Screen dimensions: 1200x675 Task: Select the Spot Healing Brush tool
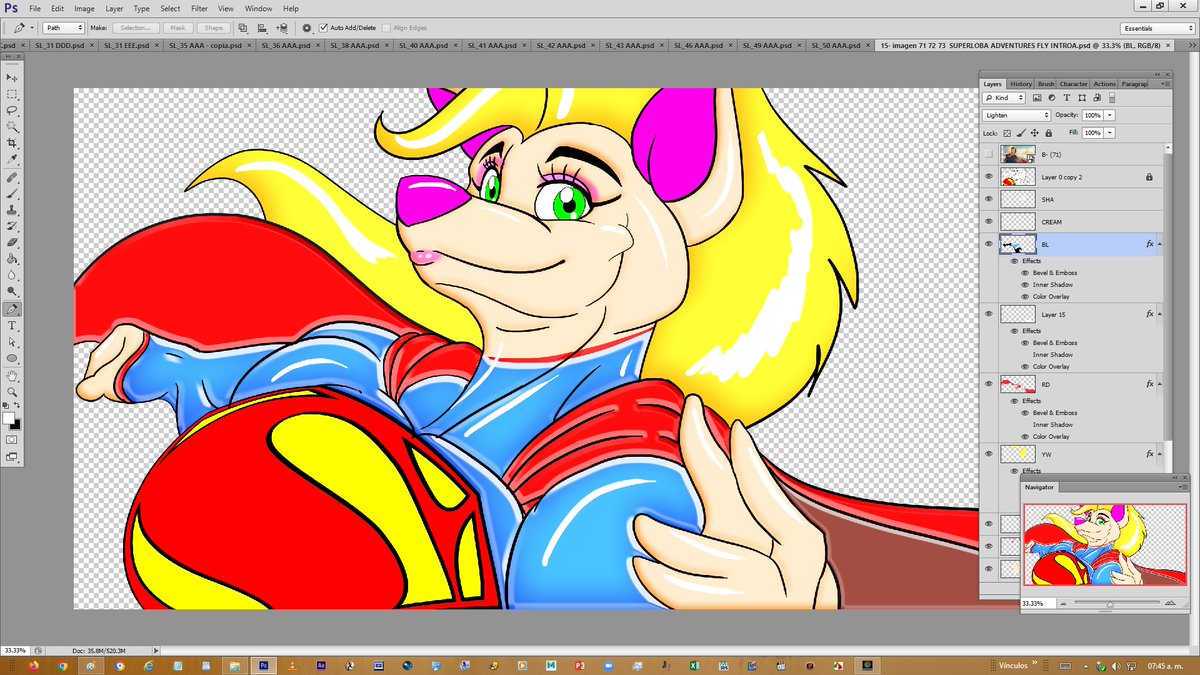pyautogui.click(x=12, y=178)
